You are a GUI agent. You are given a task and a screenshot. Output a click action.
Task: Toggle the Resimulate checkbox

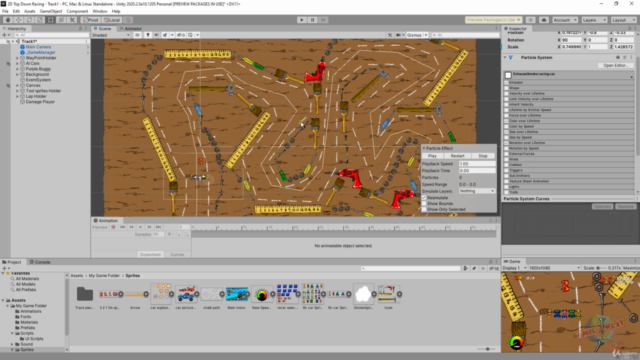[424, 198]
